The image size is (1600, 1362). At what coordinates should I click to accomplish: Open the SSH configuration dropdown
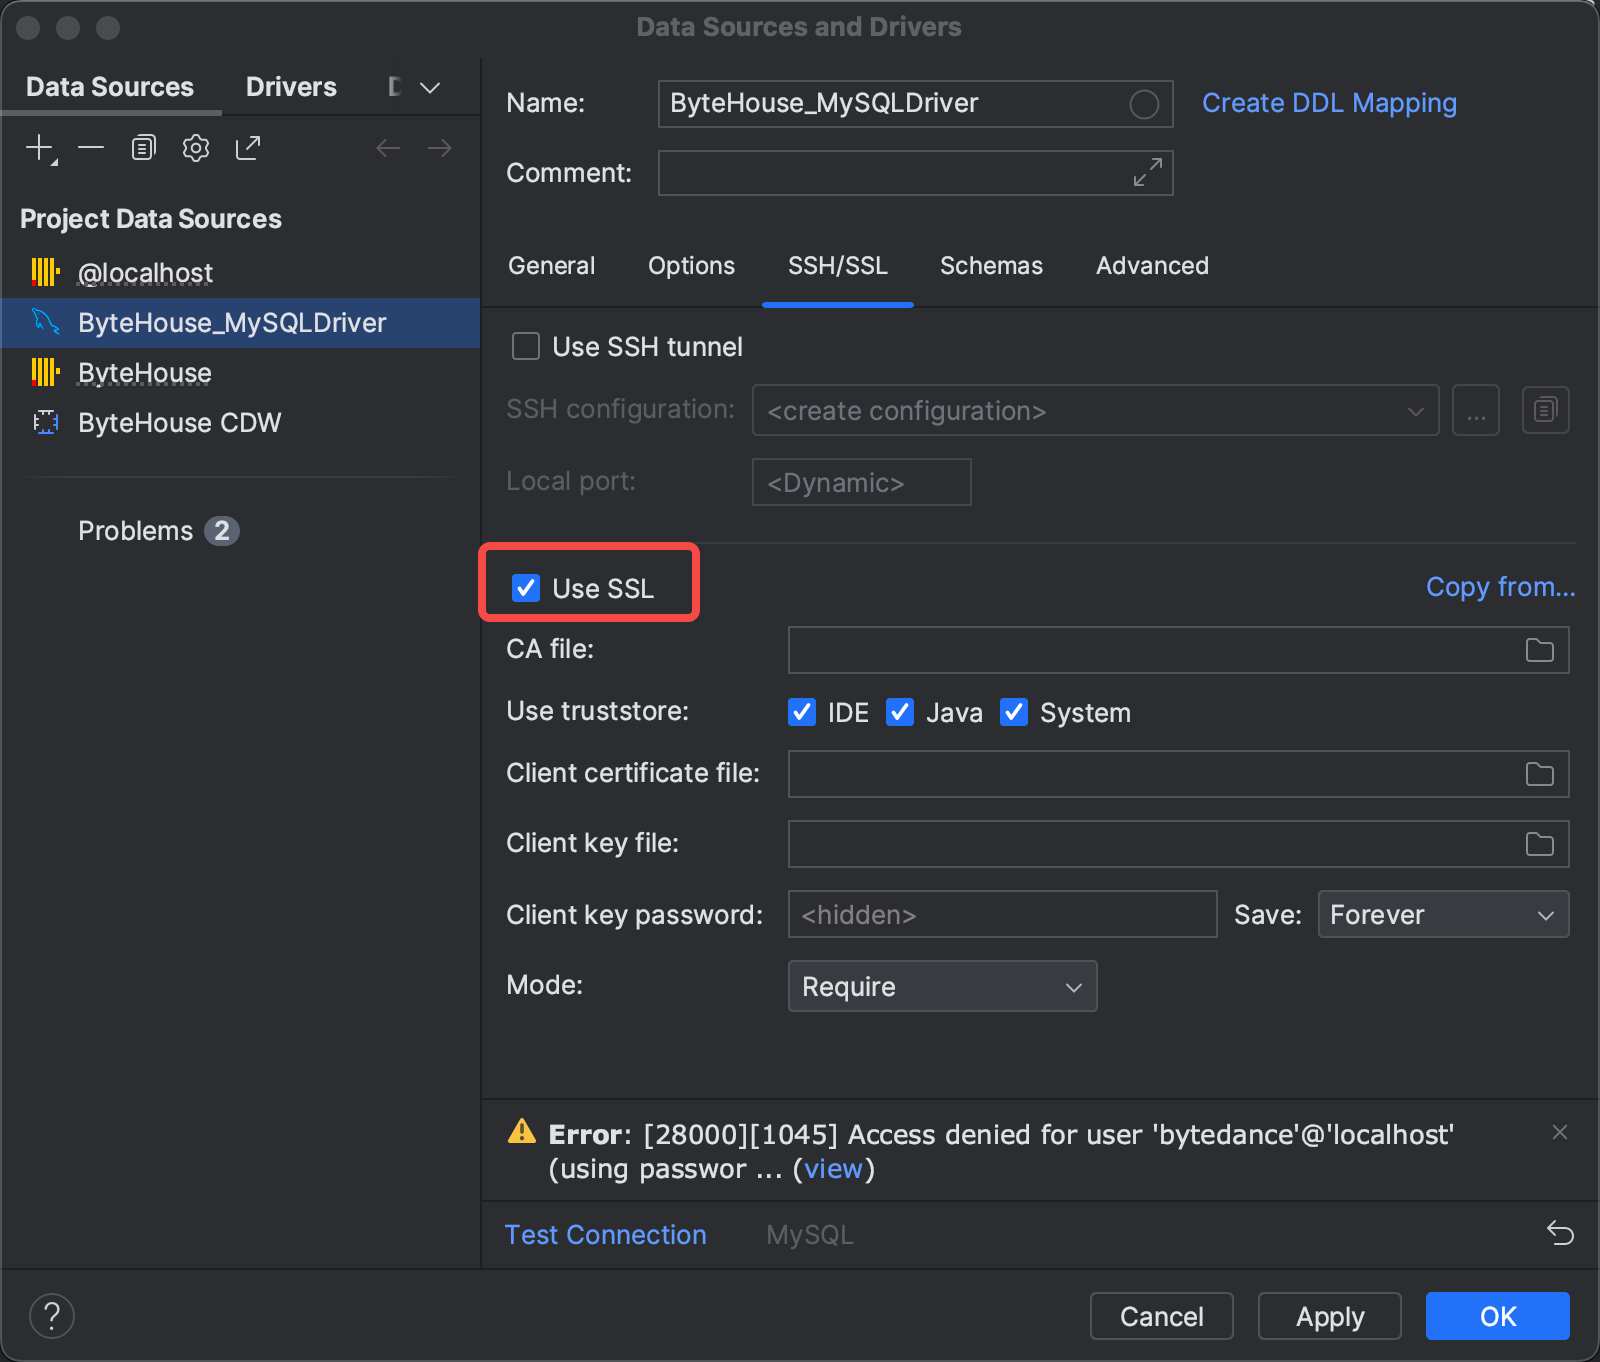tap(1095, 410)
